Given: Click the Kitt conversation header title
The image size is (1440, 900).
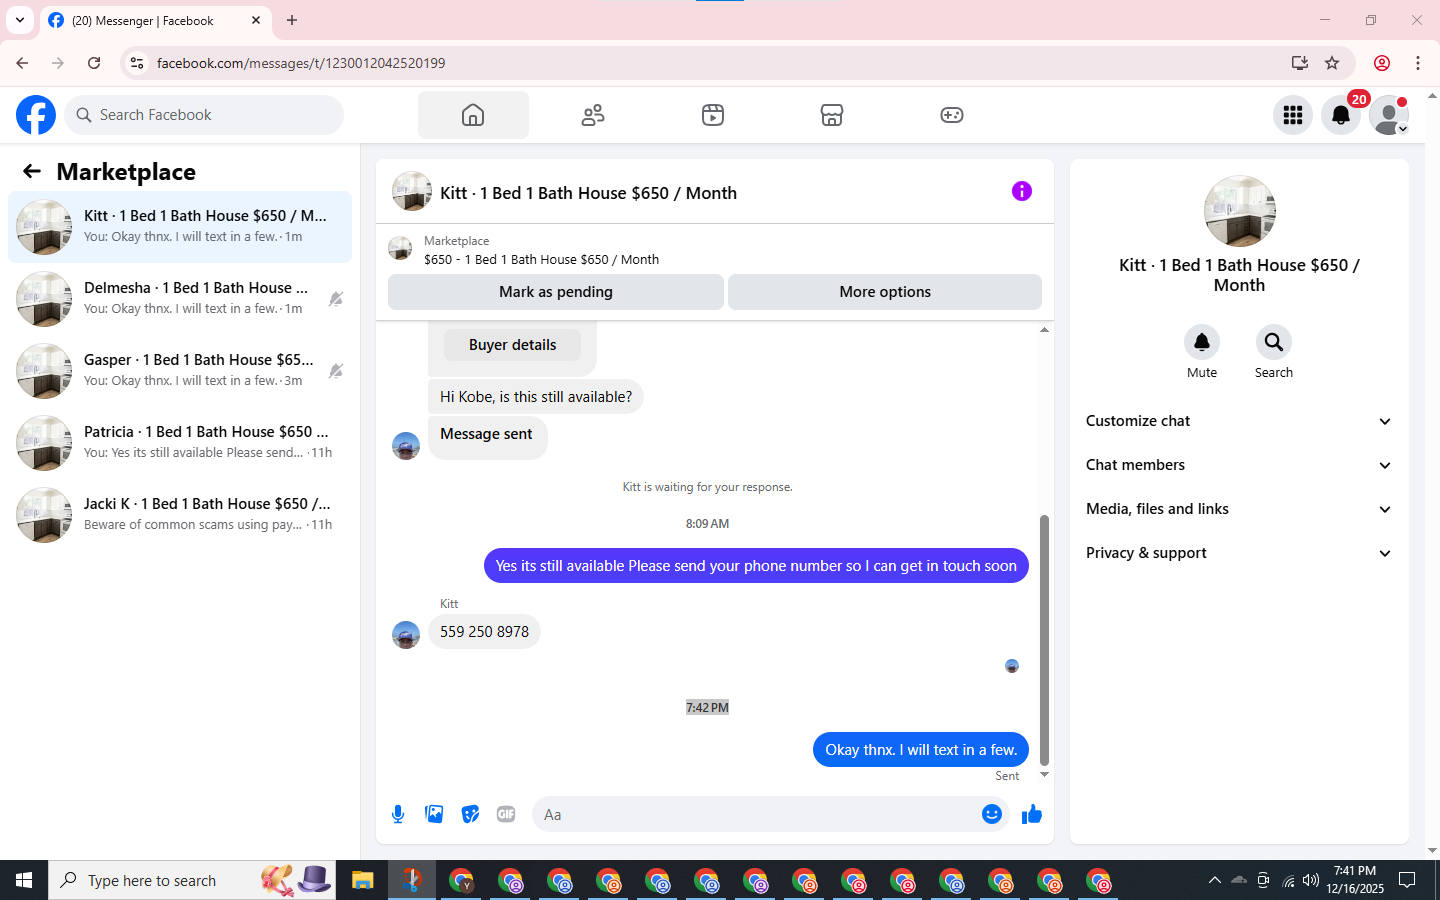Looking at the screenshot, I should [x=588, y=193].
